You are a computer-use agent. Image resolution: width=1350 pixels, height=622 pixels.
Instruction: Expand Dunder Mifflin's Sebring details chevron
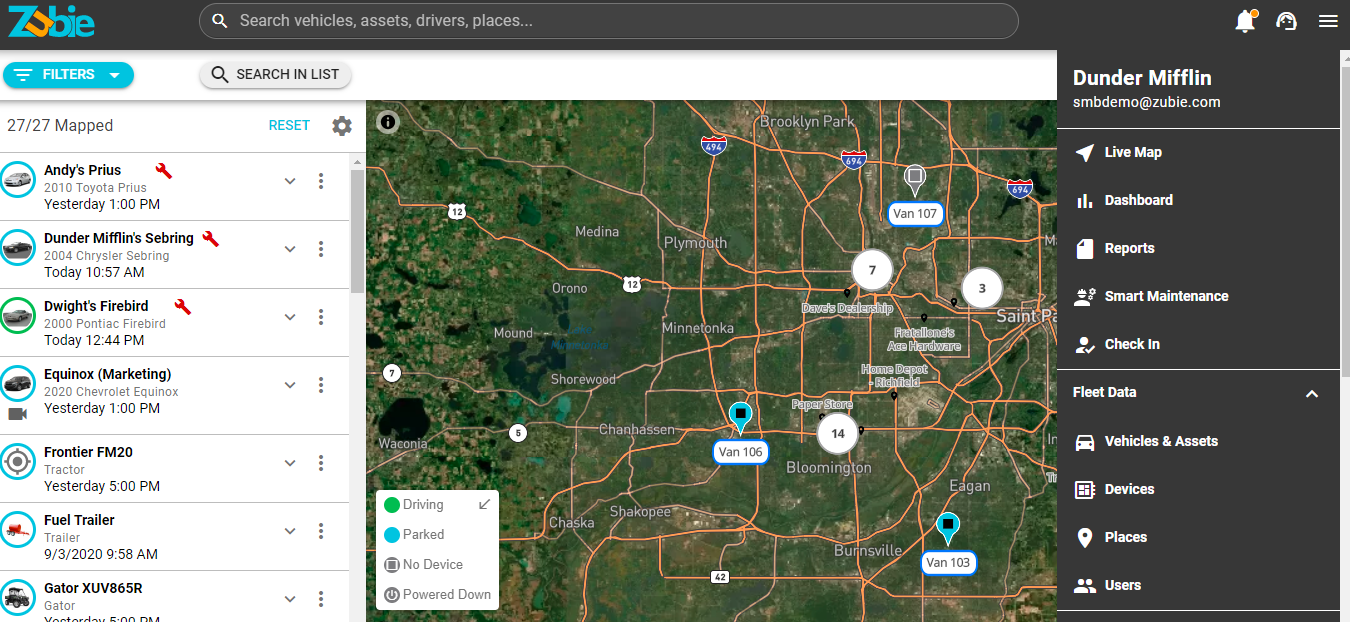click(x=290, y=249)
